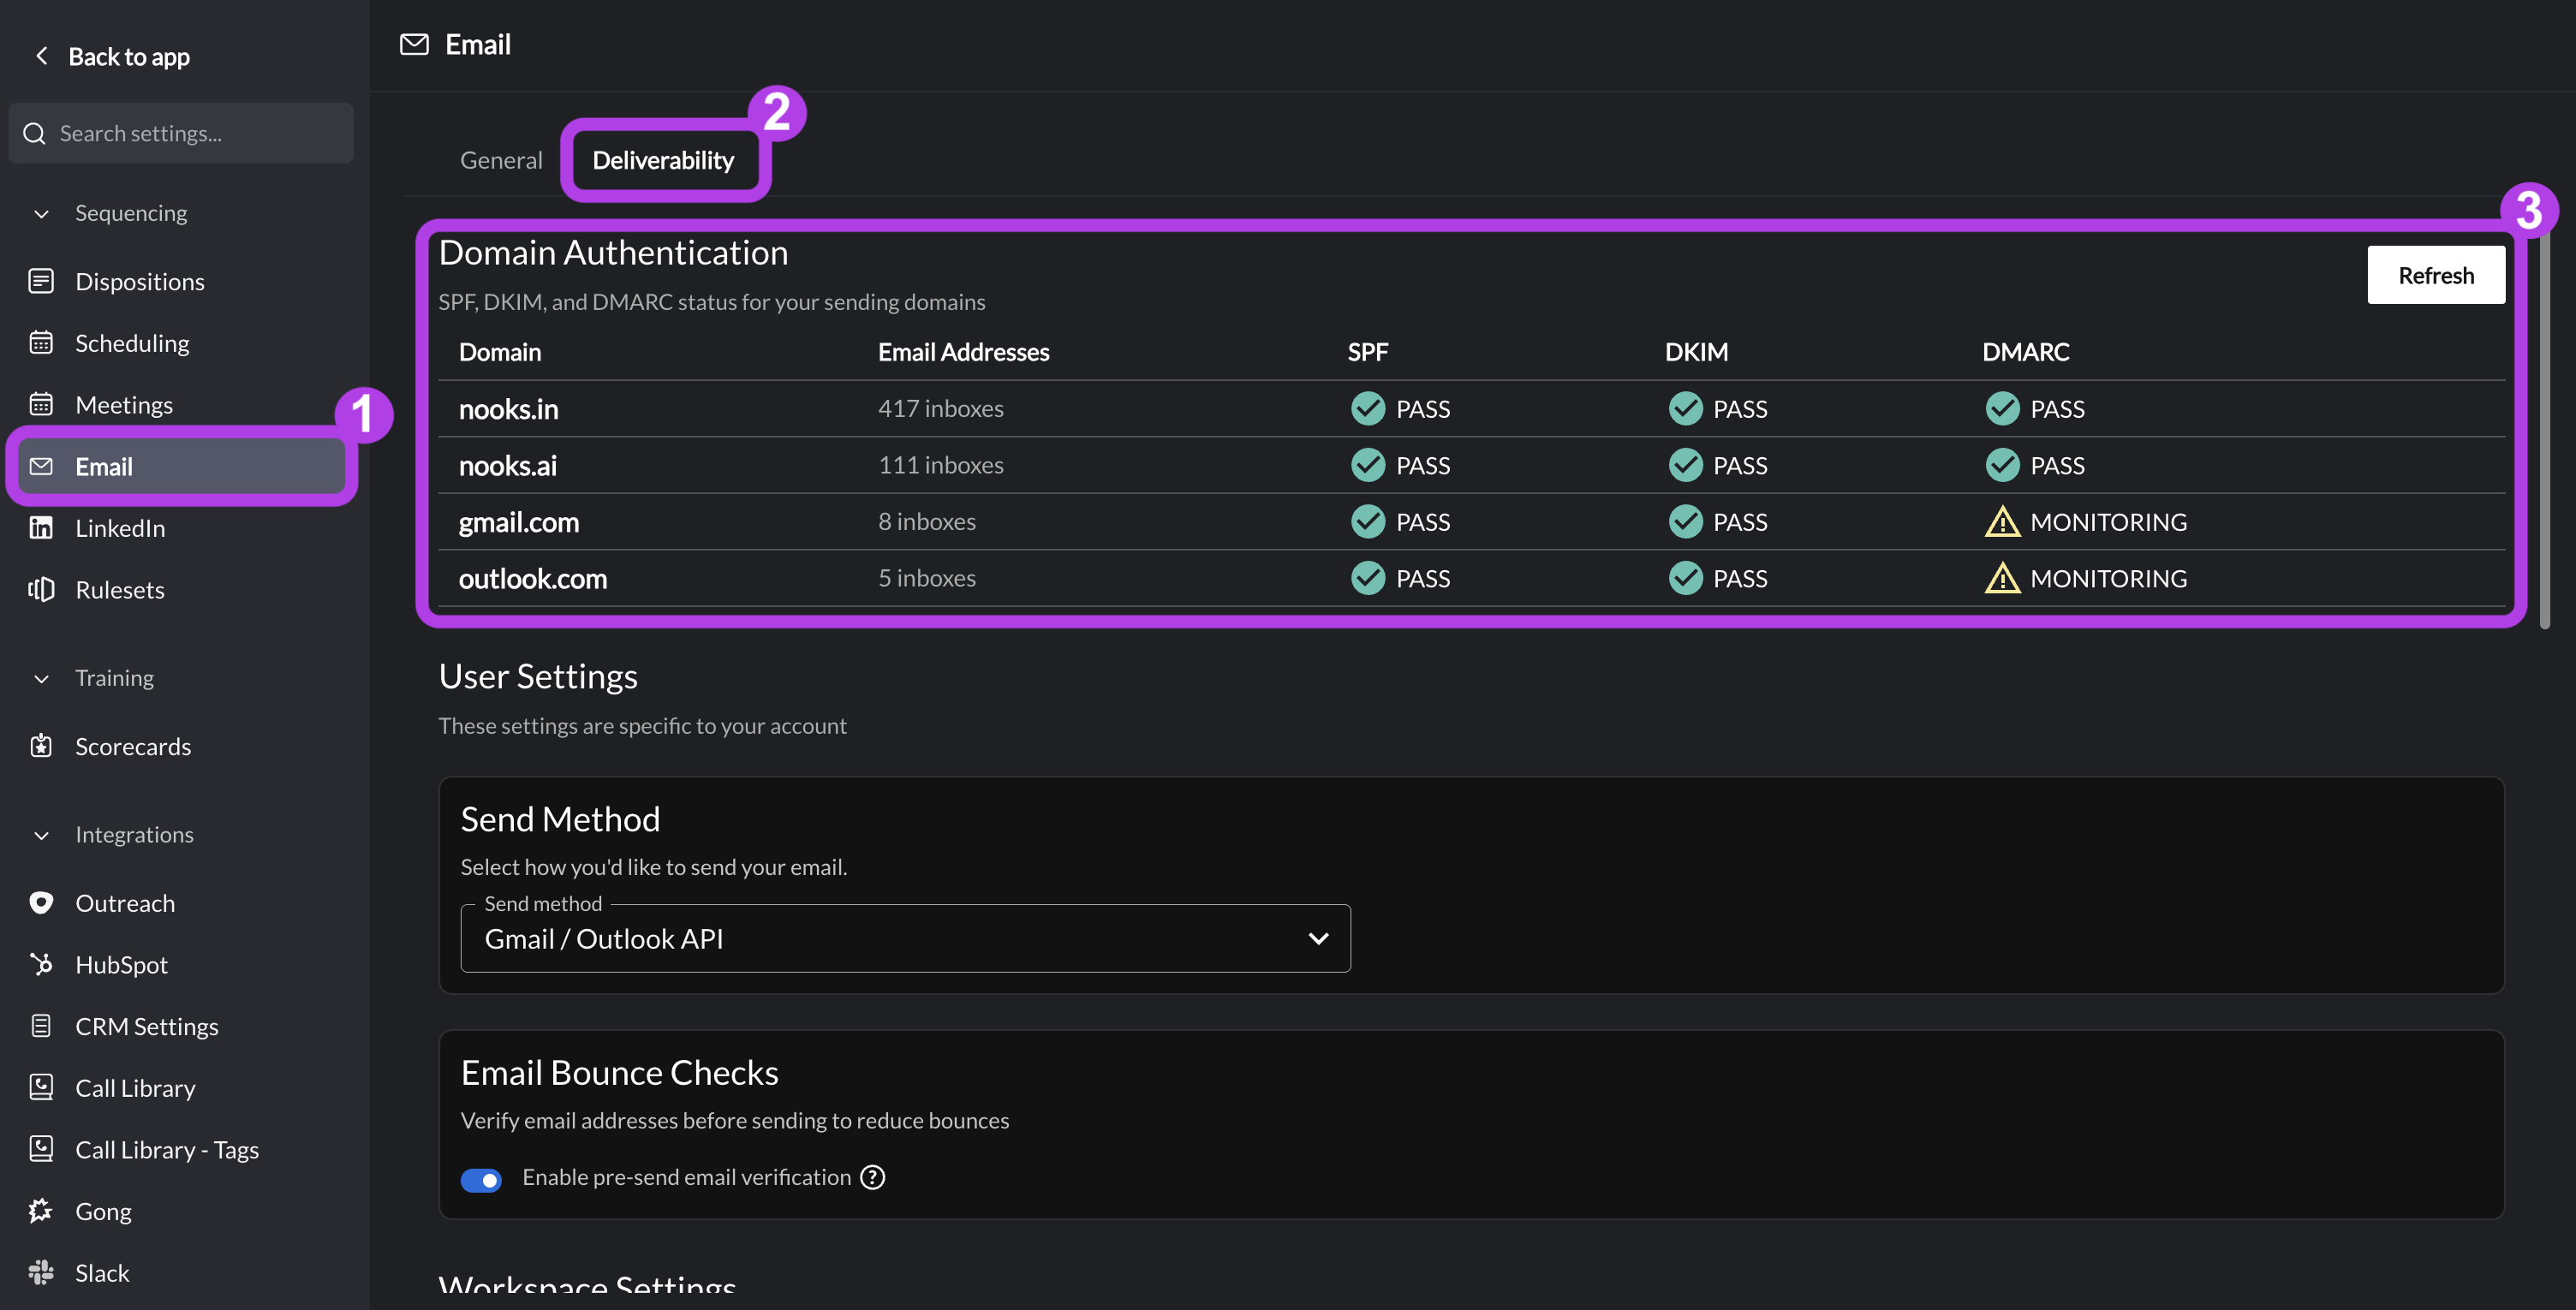This screenshot has height=1310, width=2576.
Task: Click the search magnifier icon
Action: [x=35, y=133]
